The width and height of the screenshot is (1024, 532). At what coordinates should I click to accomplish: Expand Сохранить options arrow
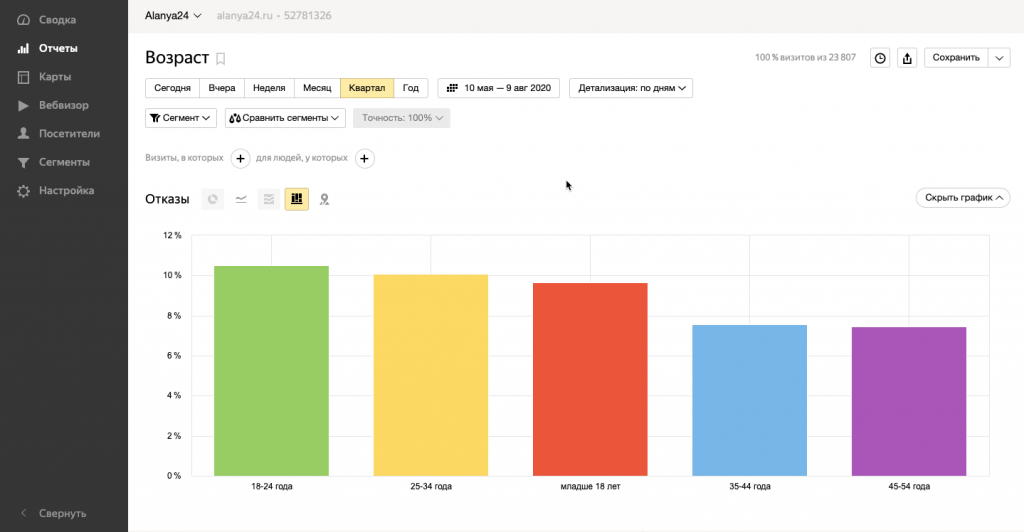(999, 58)
